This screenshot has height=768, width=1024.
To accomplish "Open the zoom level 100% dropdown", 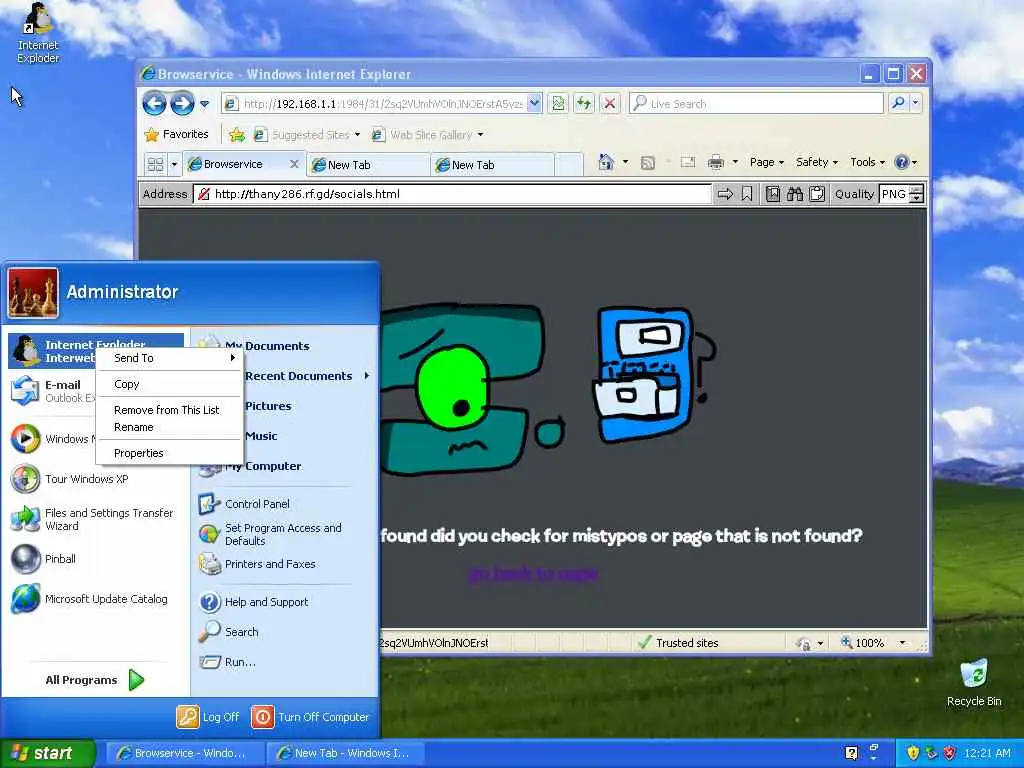I will tap(903, 643).
